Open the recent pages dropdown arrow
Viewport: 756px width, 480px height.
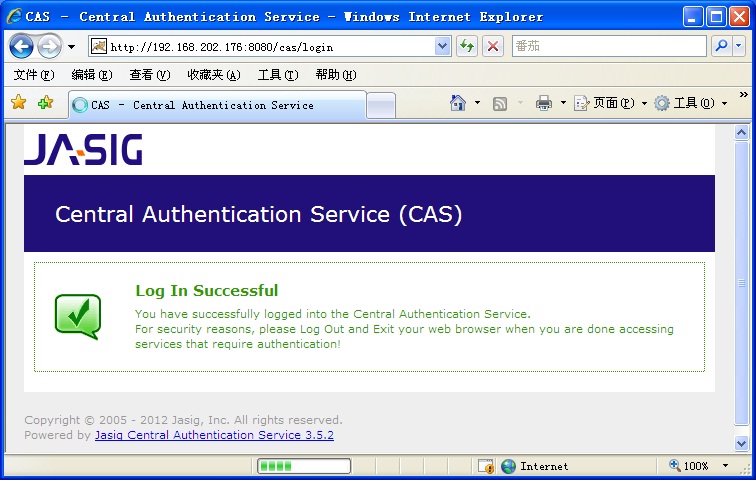pyautogui.click(x=71, y=47)
